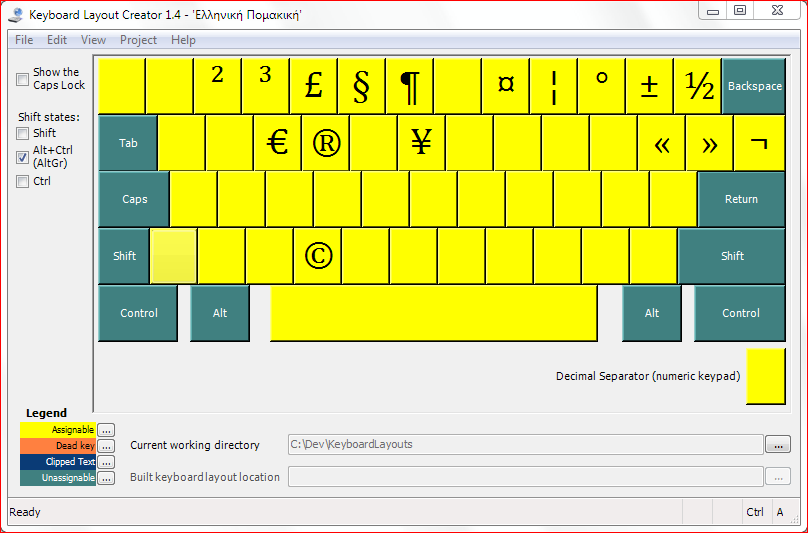Open the Edit menu
The width and height of the screenshot is (808, 533).
(x=57, y=40)
